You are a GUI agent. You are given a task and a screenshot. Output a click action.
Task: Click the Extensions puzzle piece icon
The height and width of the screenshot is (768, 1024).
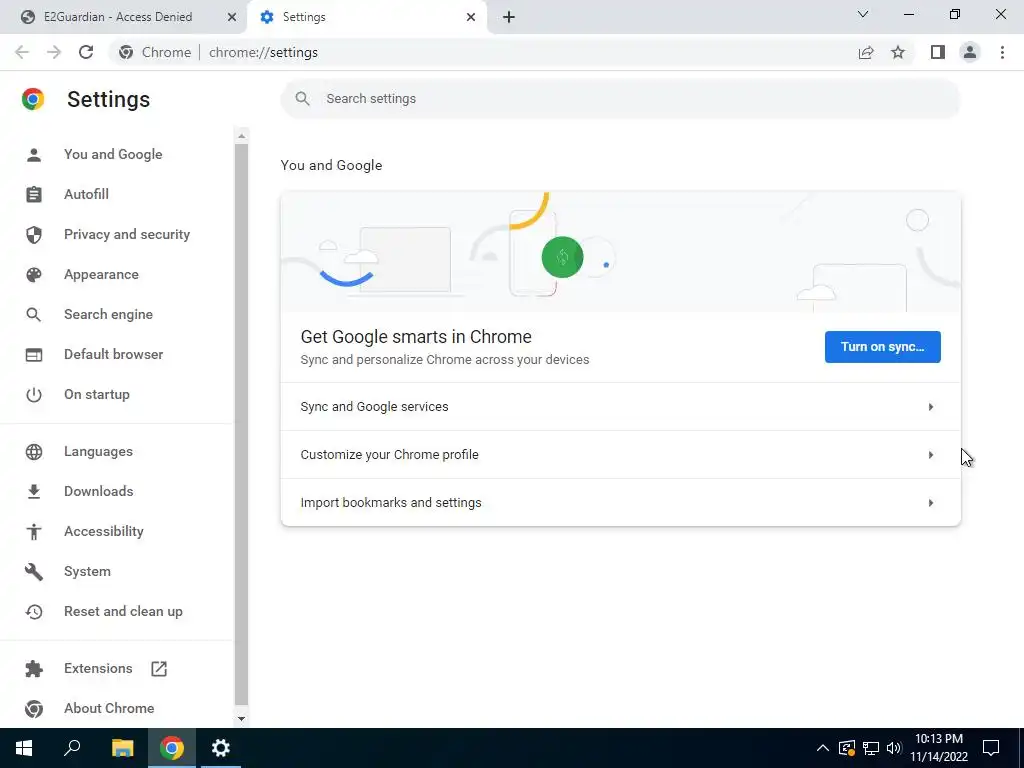pos(34,669)
